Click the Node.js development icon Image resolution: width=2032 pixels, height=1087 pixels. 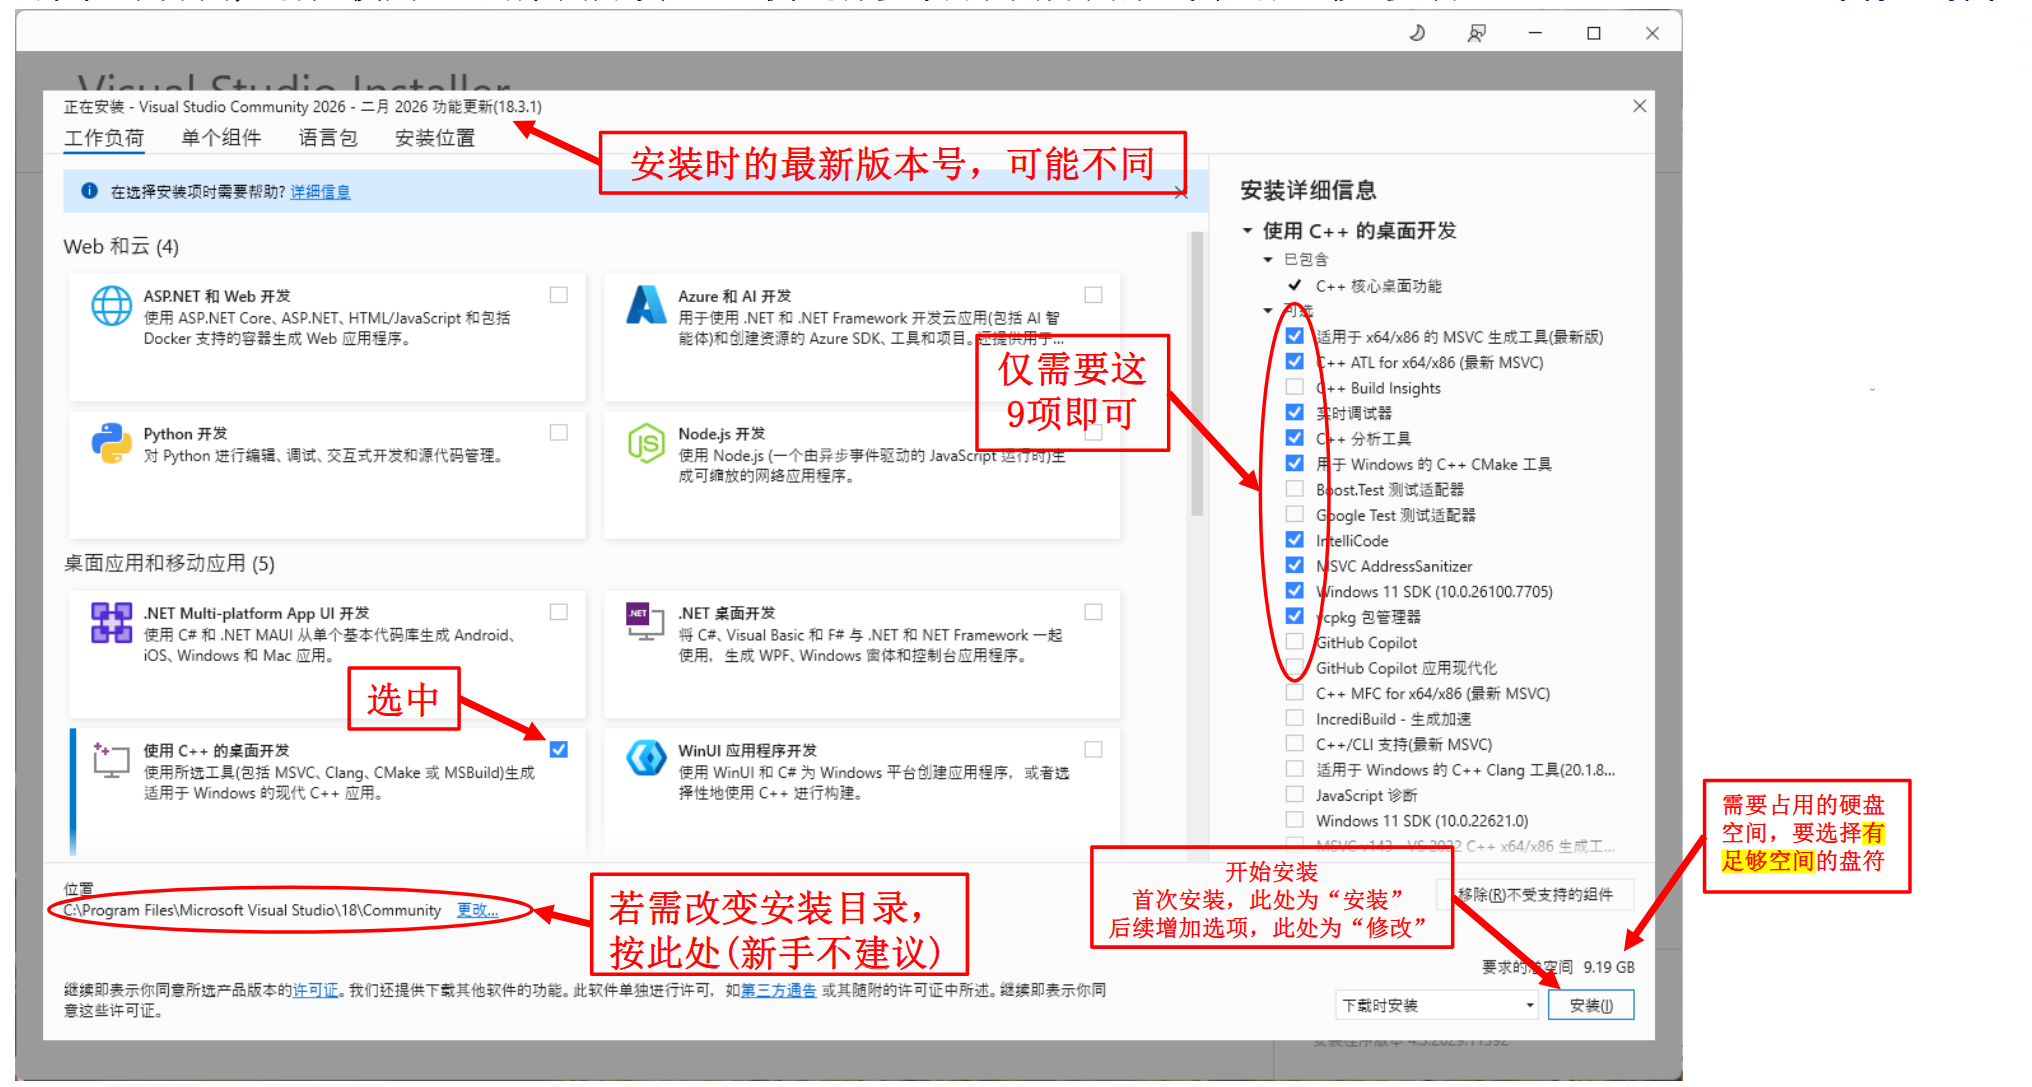pyautogui.click(x=646, y=443)
